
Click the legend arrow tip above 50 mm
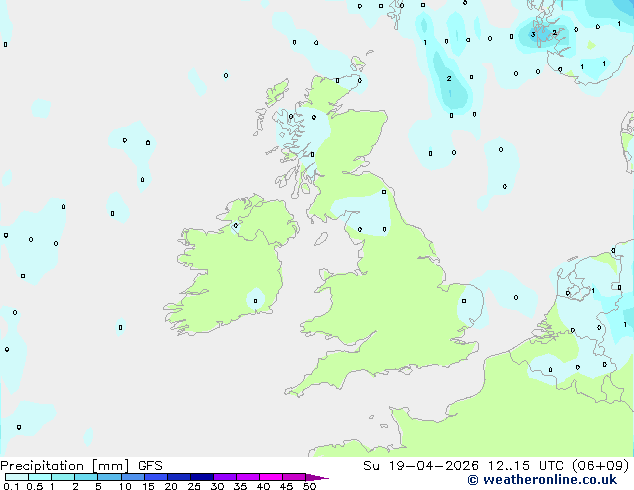point(317,477)
